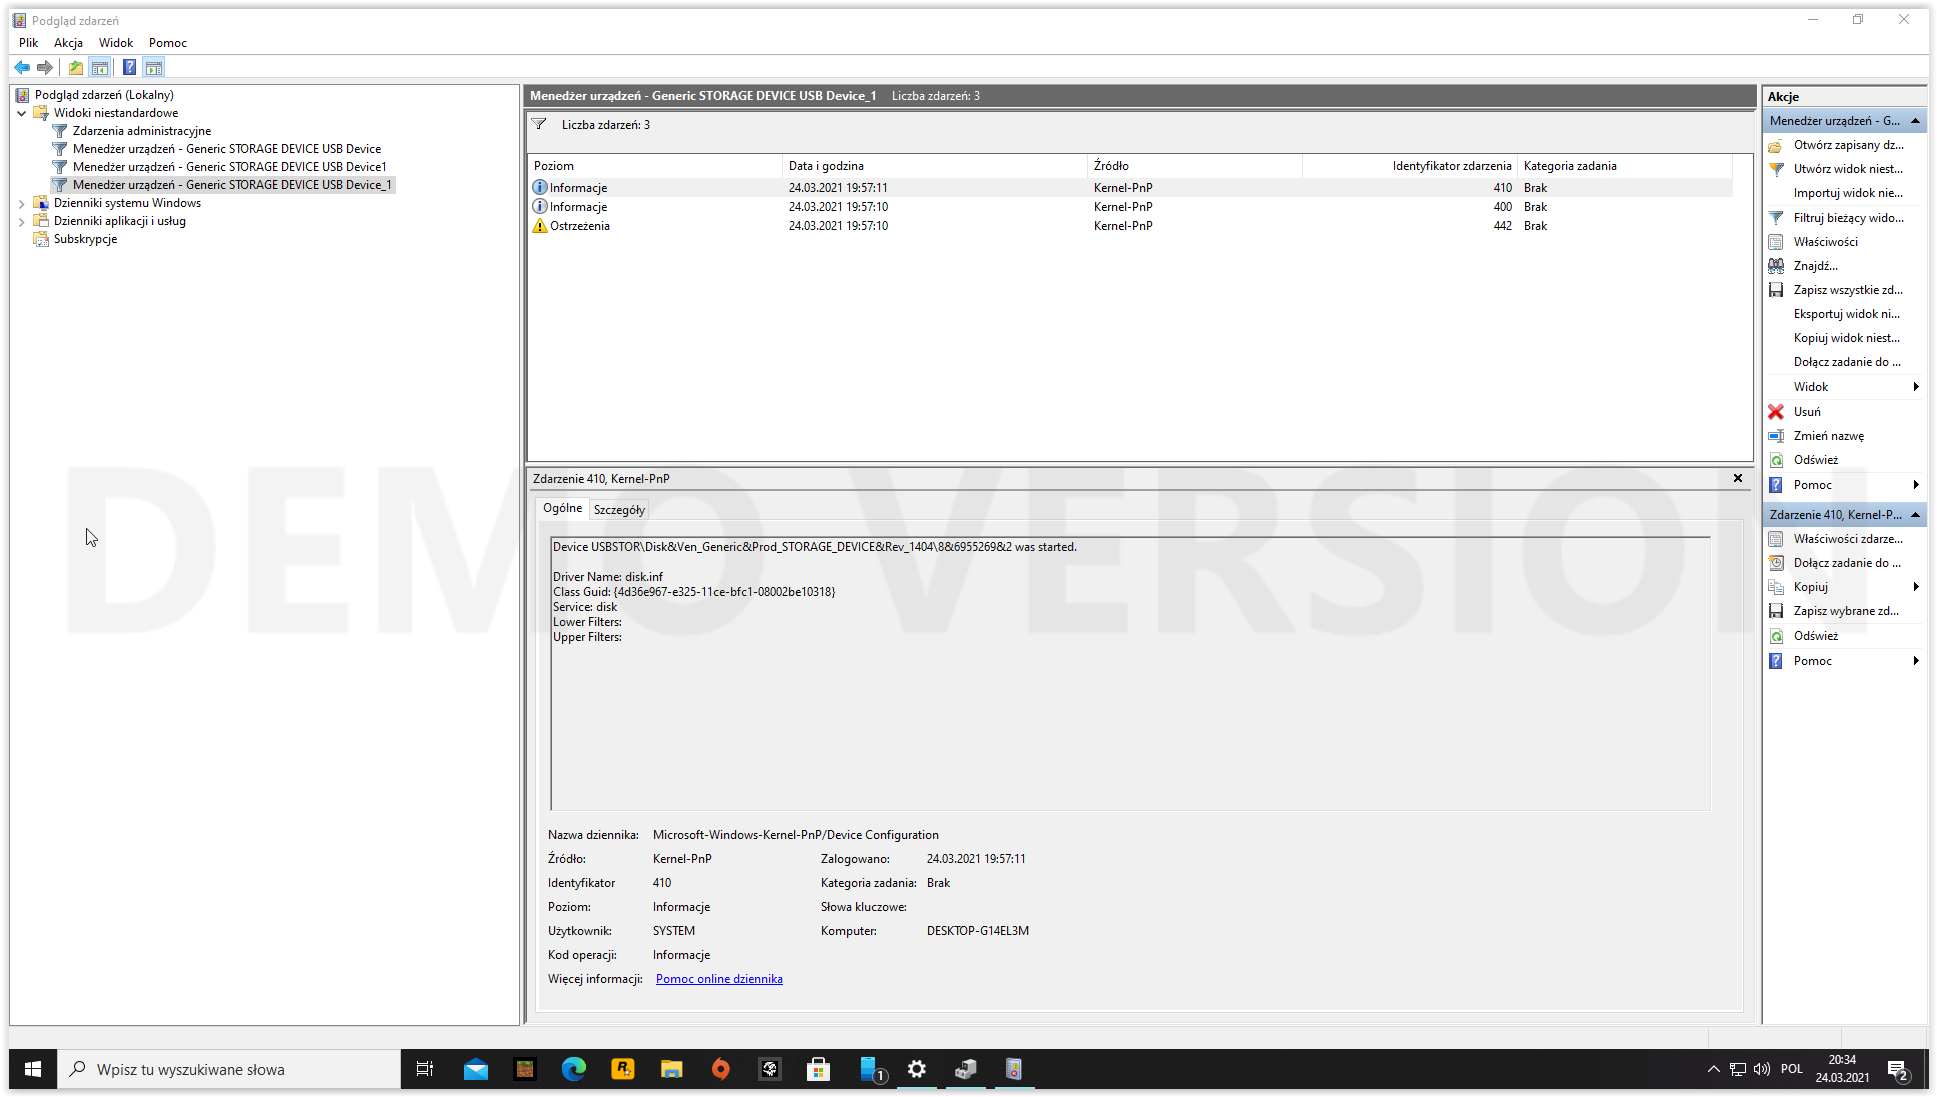Open the Akcja menu

pyautogui.click(x=68, y=43)
